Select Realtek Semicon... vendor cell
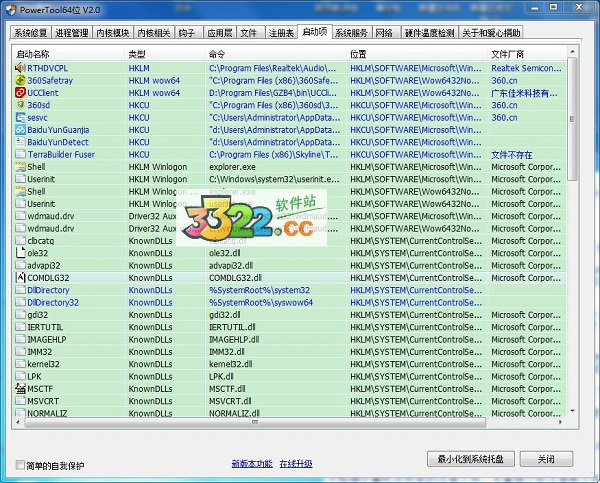 click(527, 68)
